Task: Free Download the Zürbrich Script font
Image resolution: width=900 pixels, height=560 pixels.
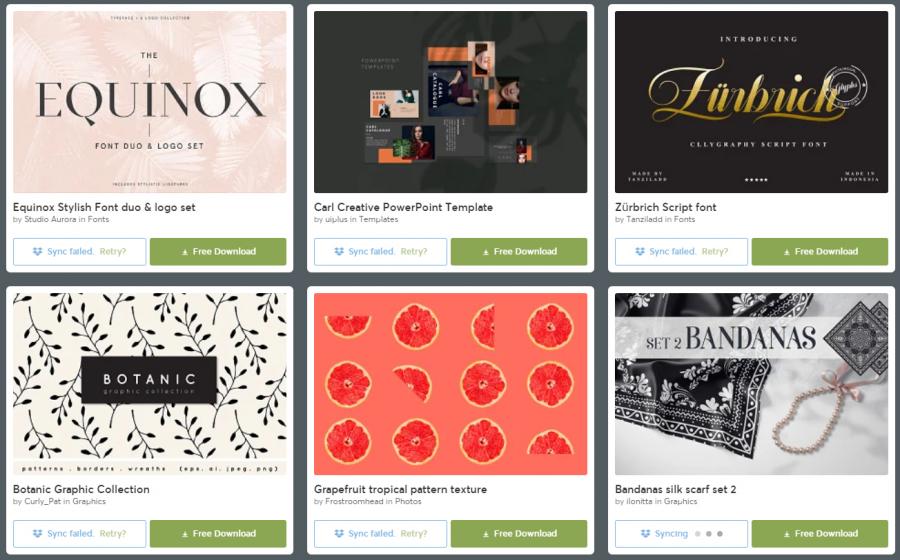Action: 820,251
